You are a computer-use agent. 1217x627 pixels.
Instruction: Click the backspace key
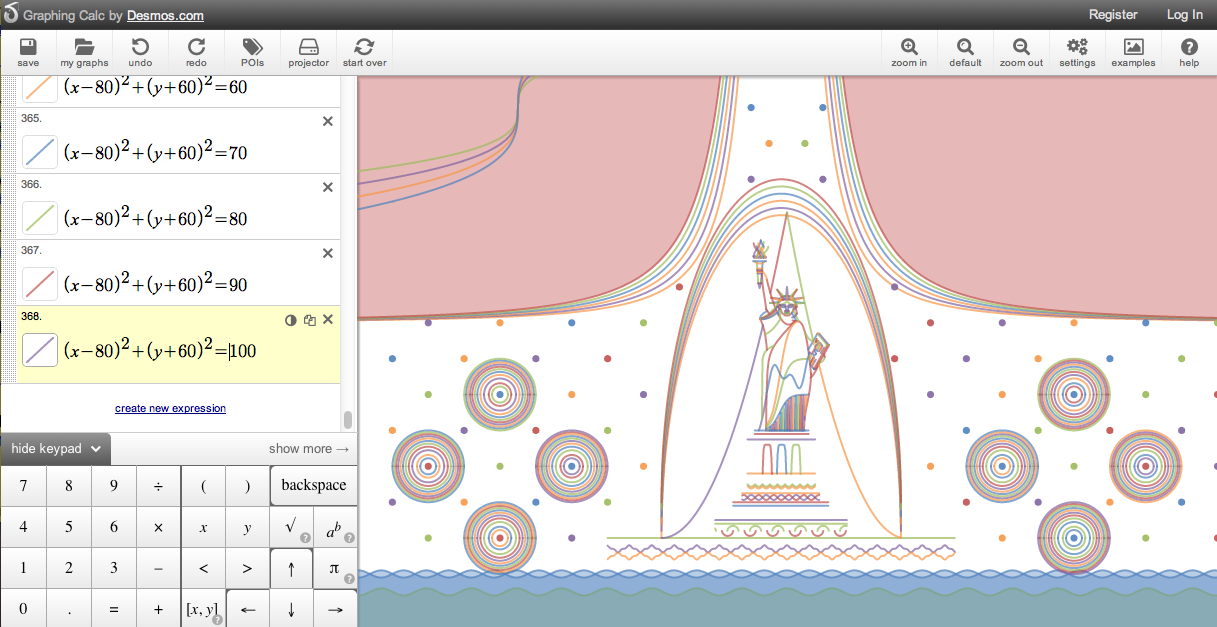pos(313,486)
